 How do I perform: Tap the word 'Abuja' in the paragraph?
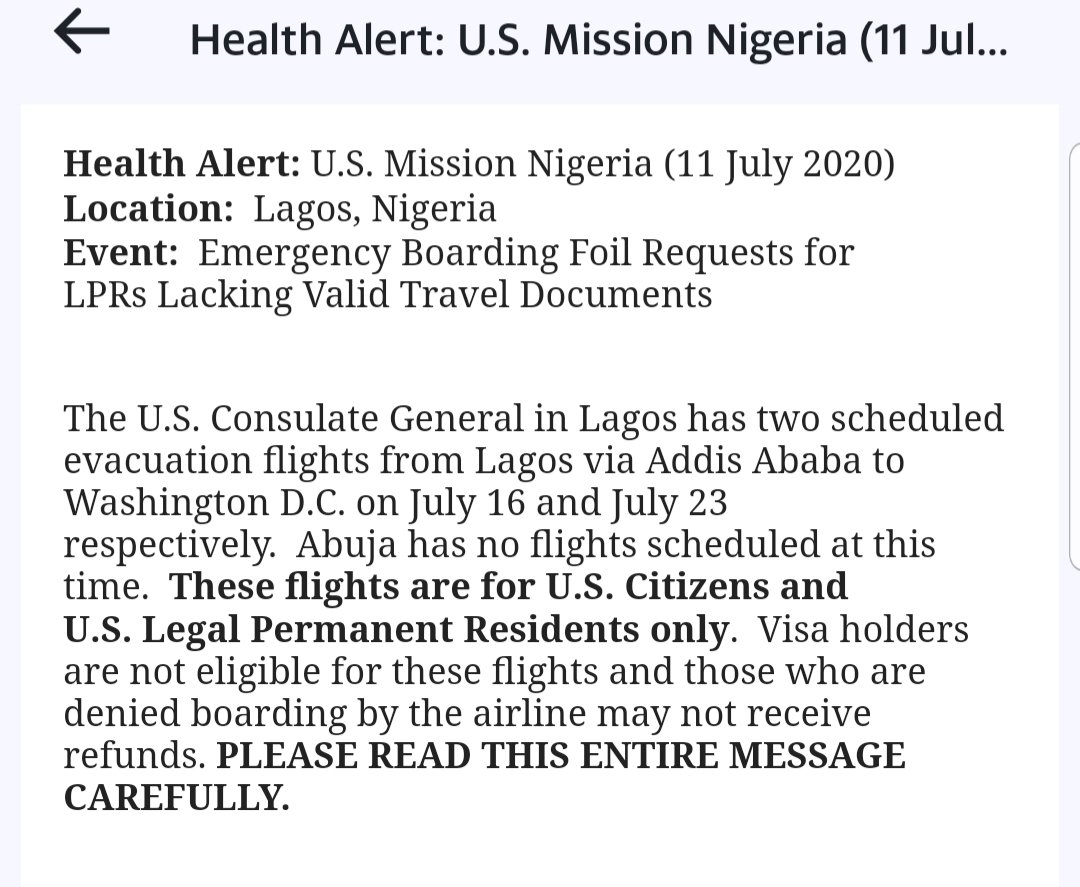[x=346, y=546]
